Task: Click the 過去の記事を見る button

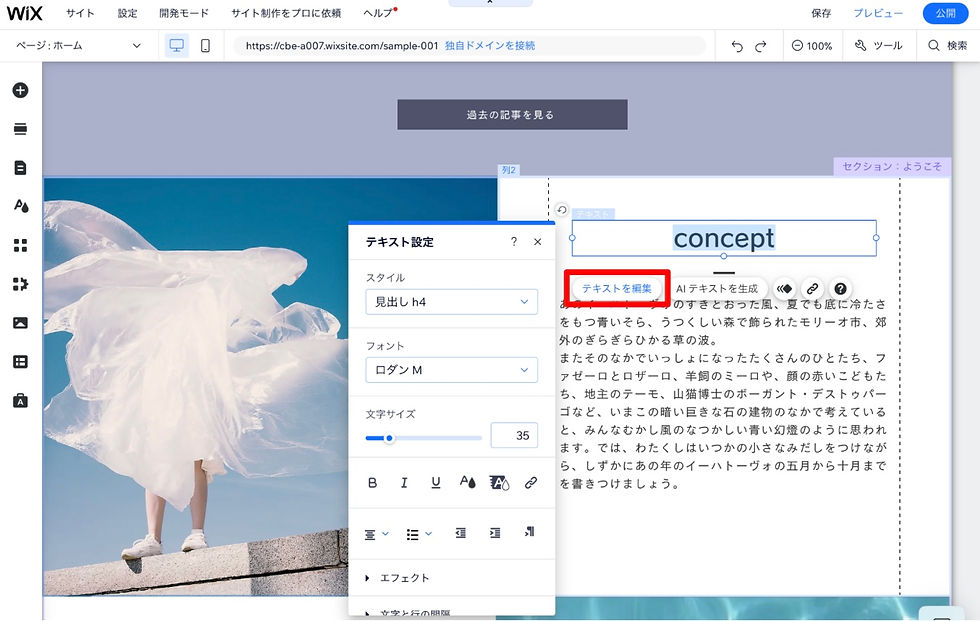Action: (512, 114)
